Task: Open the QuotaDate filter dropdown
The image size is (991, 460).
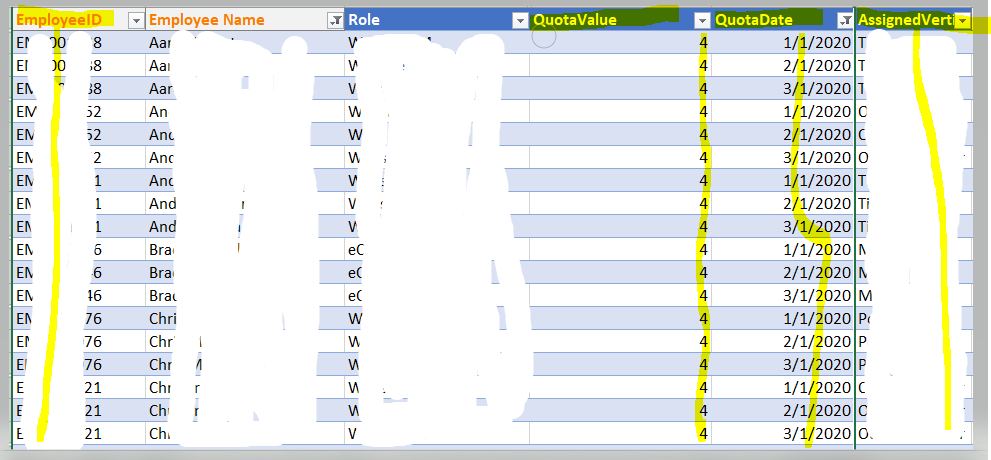Action: coord(845,21)
